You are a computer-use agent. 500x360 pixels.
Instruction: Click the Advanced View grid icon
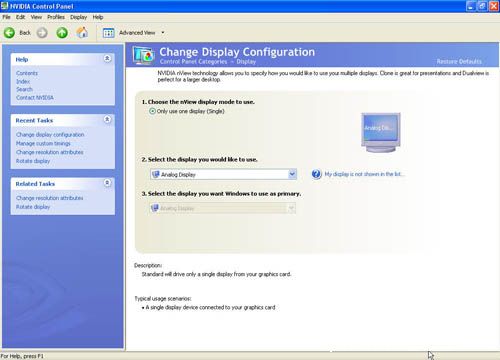coord(108,33)
